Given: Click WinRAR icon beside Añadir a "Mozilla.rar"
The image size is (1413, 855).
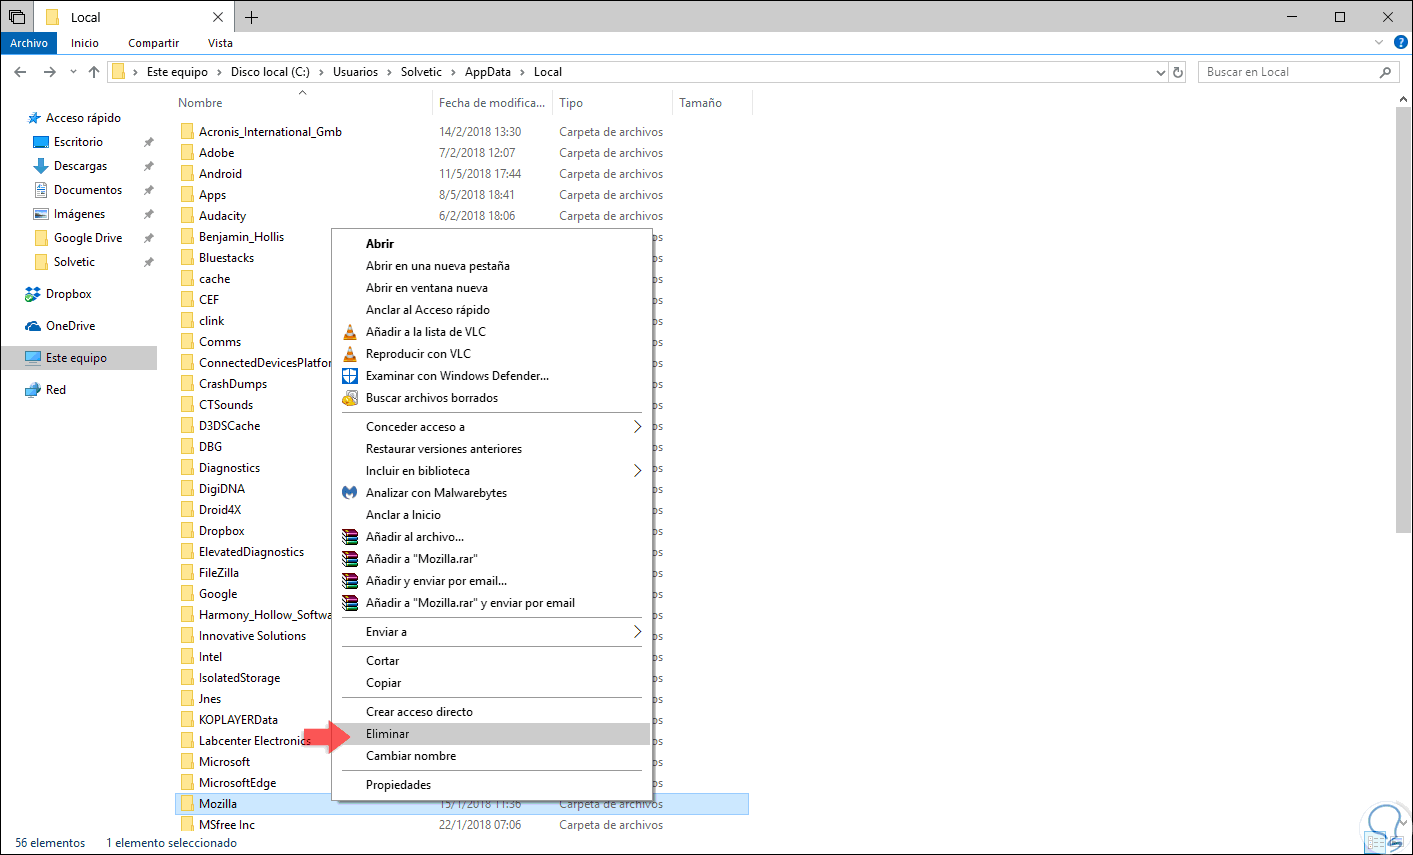Looking at the screenshot, I should pos(350,559).
